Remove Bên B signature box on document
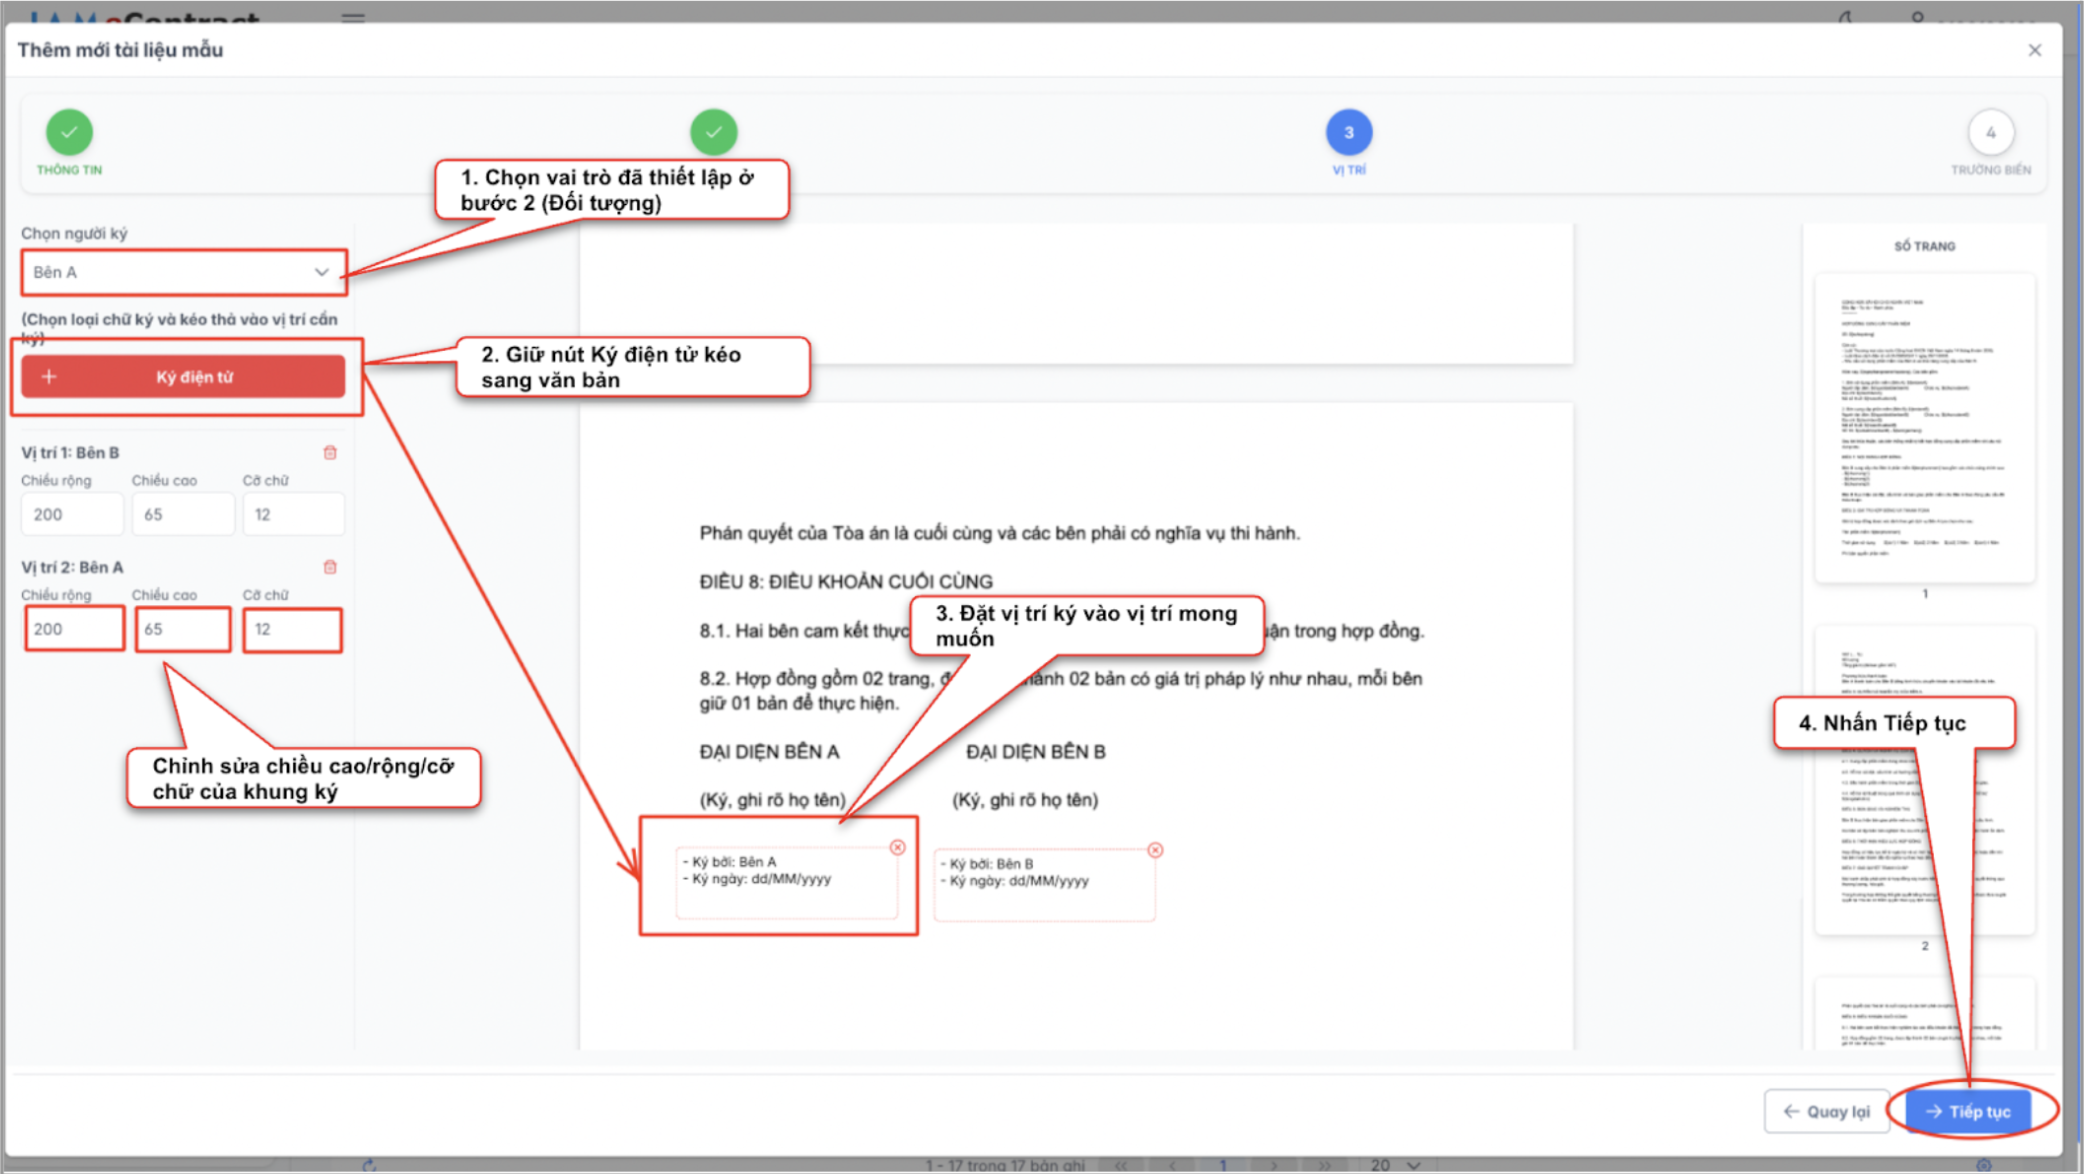 coord(1155,850)
